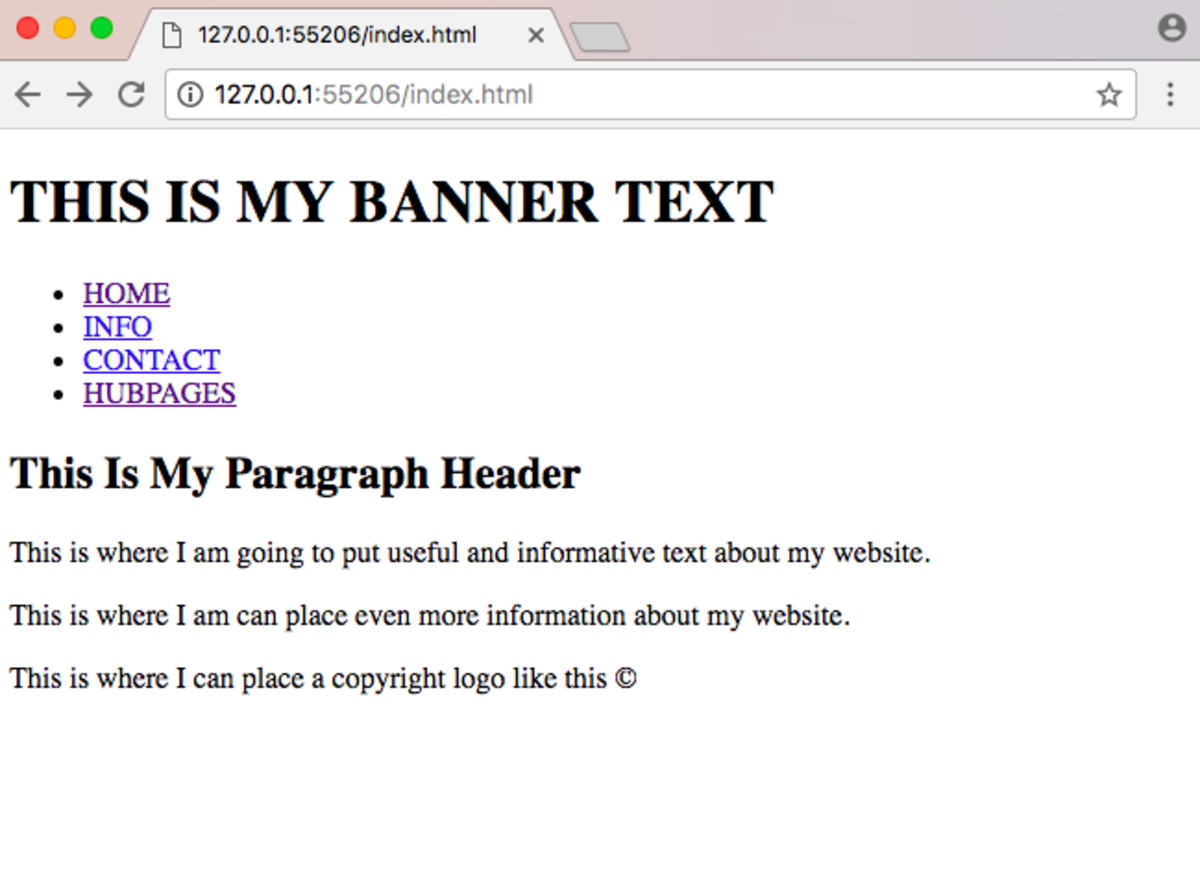View site information icon in address bar
This screenshot has height=895, width=1200.
click(x=190, y=95)
